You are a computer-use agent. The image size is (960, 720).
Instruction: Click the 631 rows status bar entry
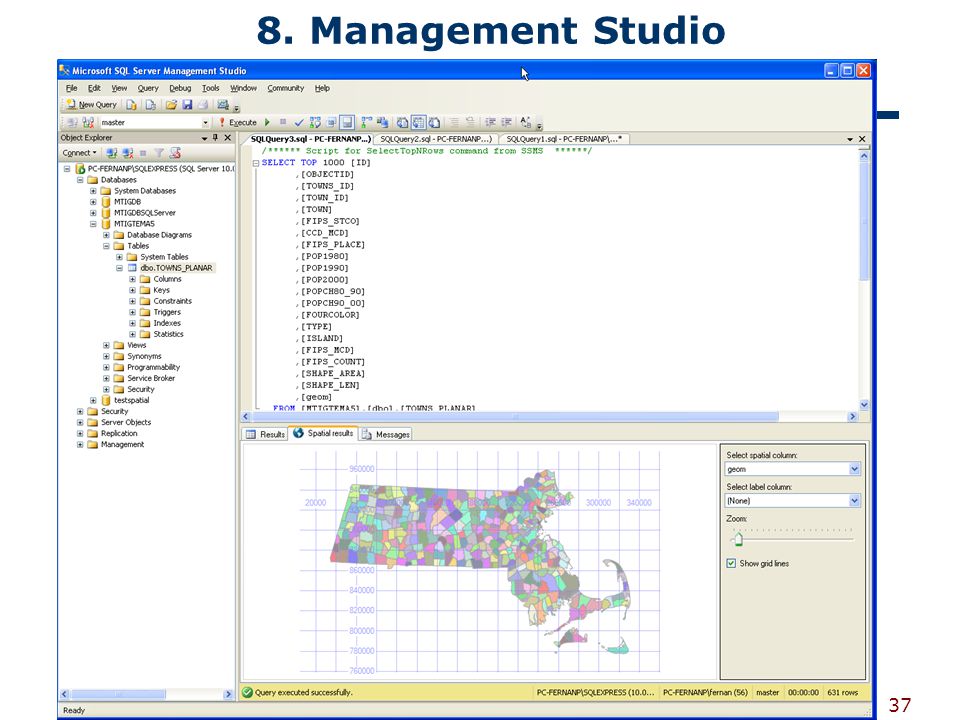[x=842, y=692]
